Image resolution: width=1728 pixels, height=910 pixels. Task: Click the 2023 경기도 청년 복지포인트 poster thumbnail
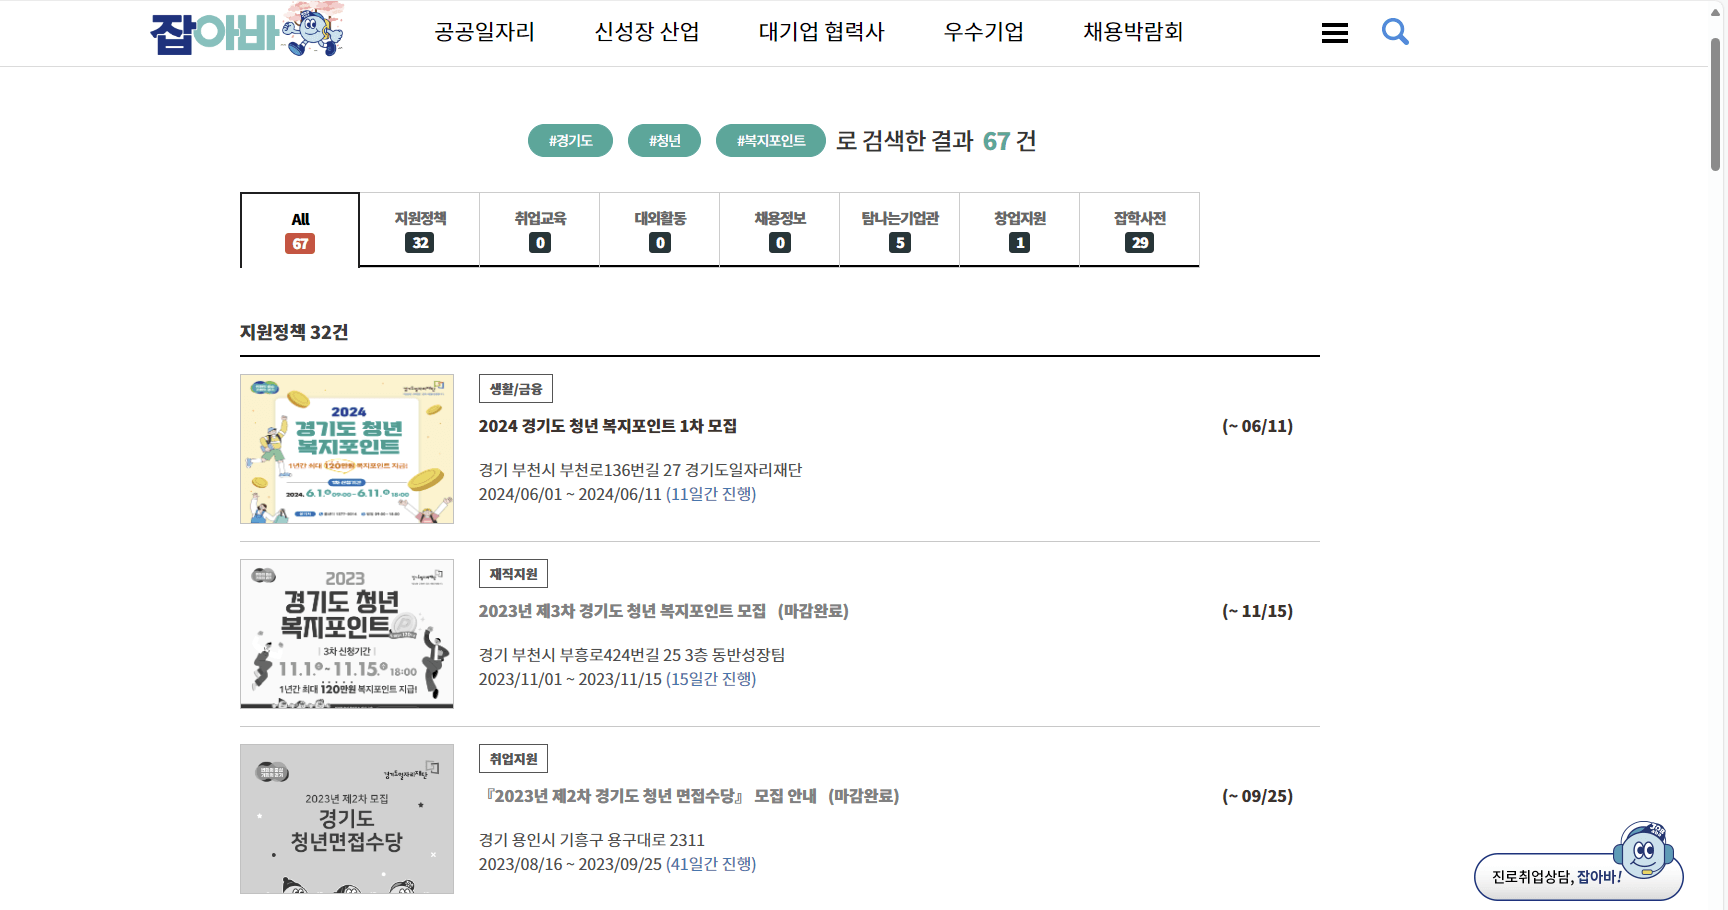point(346,633)
